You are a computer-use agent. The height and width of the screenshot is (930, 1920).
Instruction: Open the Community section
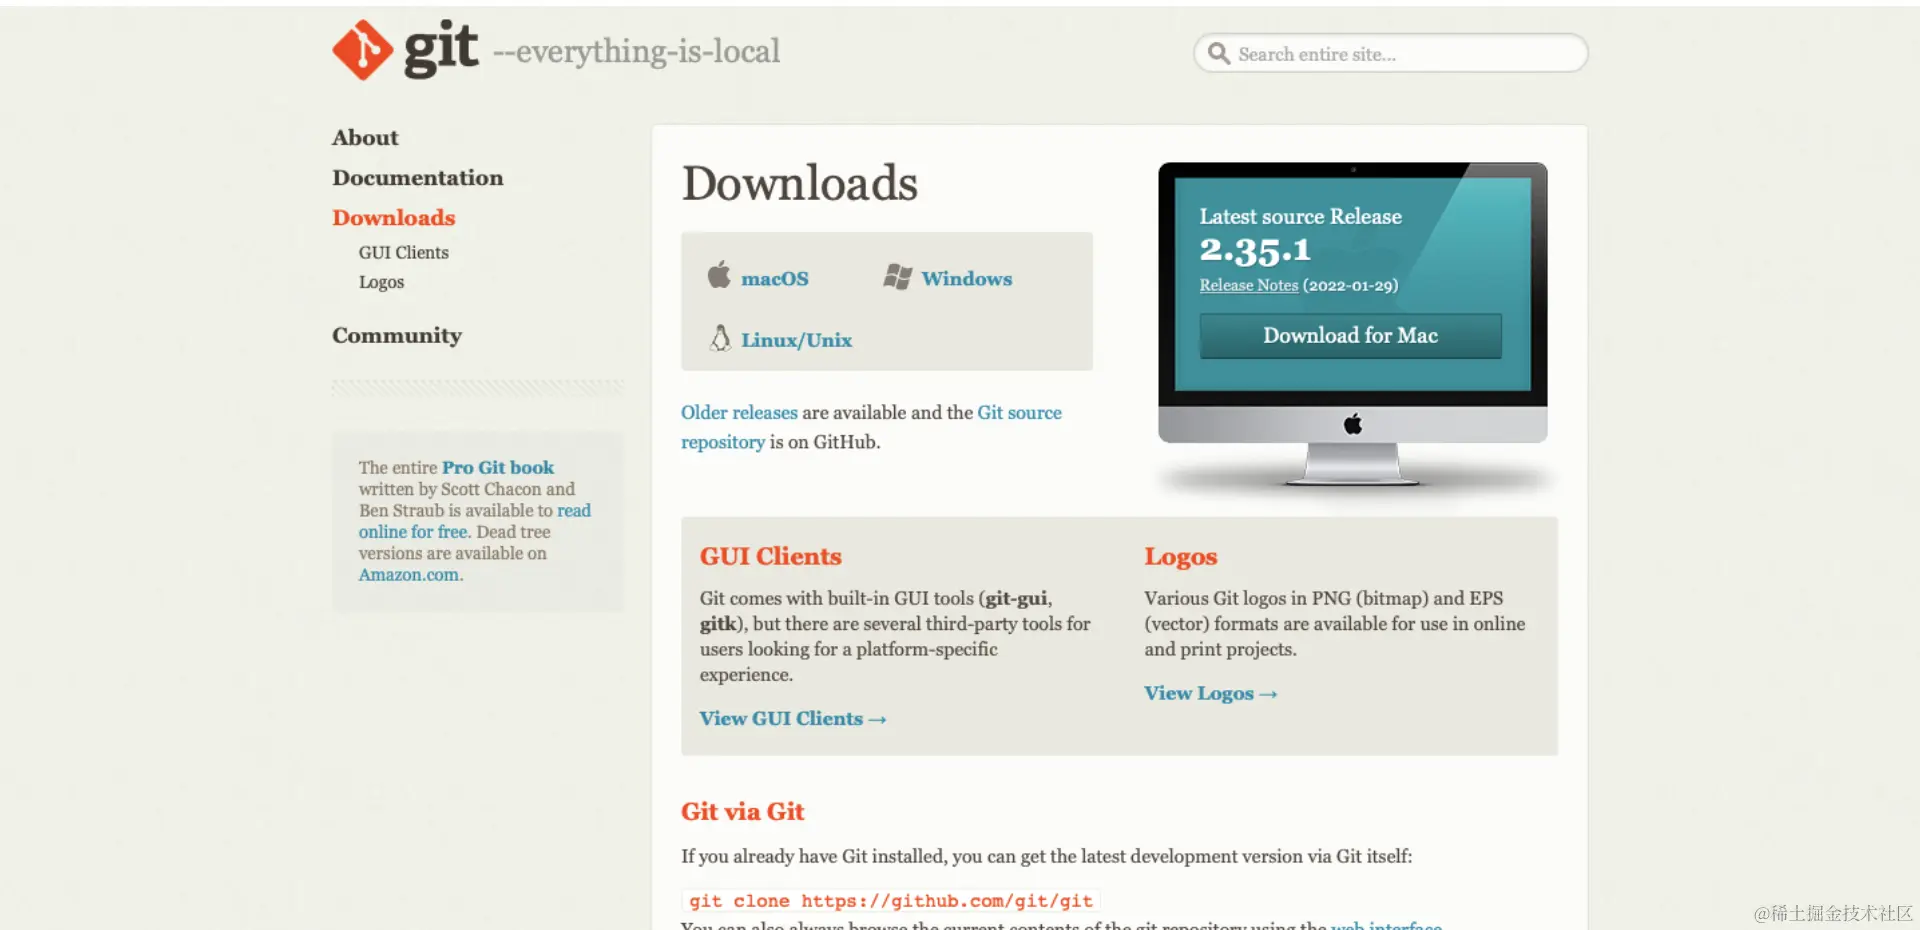397,336
